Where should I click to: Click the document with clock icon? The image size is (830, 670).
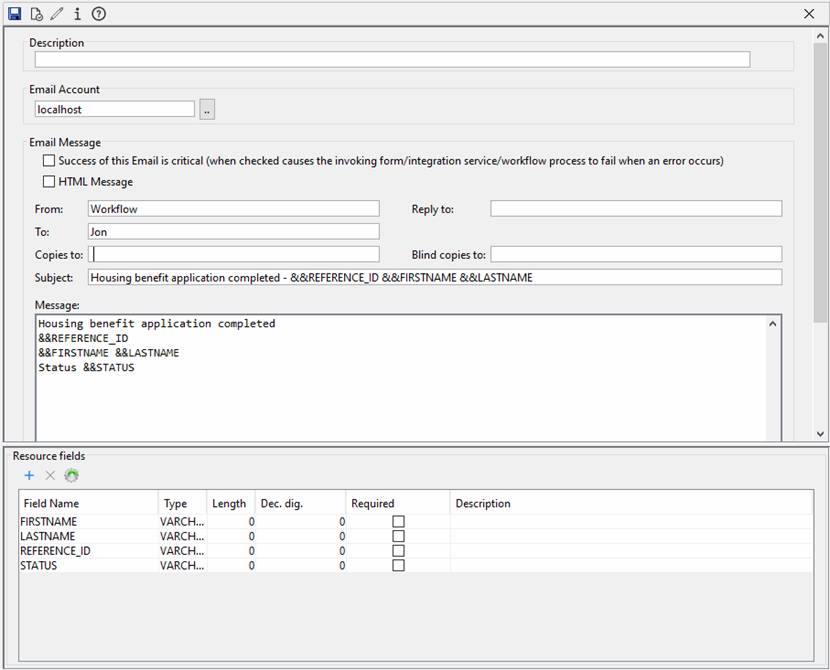36,14
